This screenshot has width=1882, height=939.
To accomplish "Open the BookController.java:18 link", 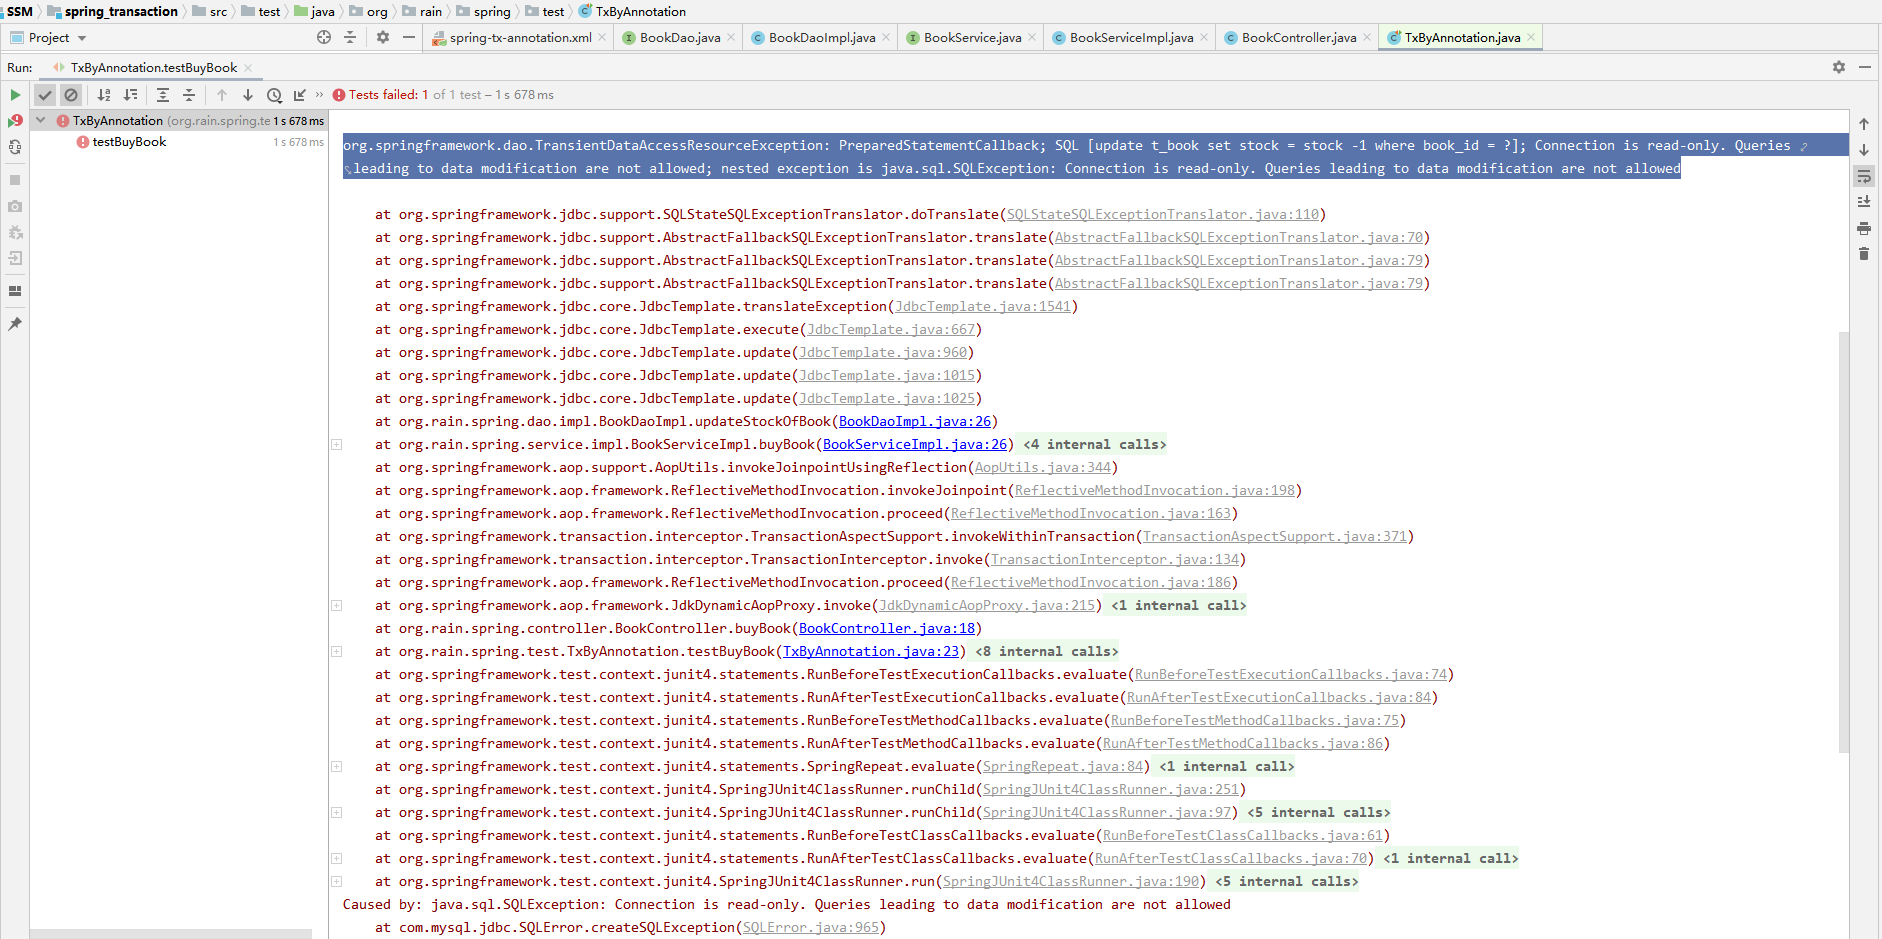I will tap(887, 629).
